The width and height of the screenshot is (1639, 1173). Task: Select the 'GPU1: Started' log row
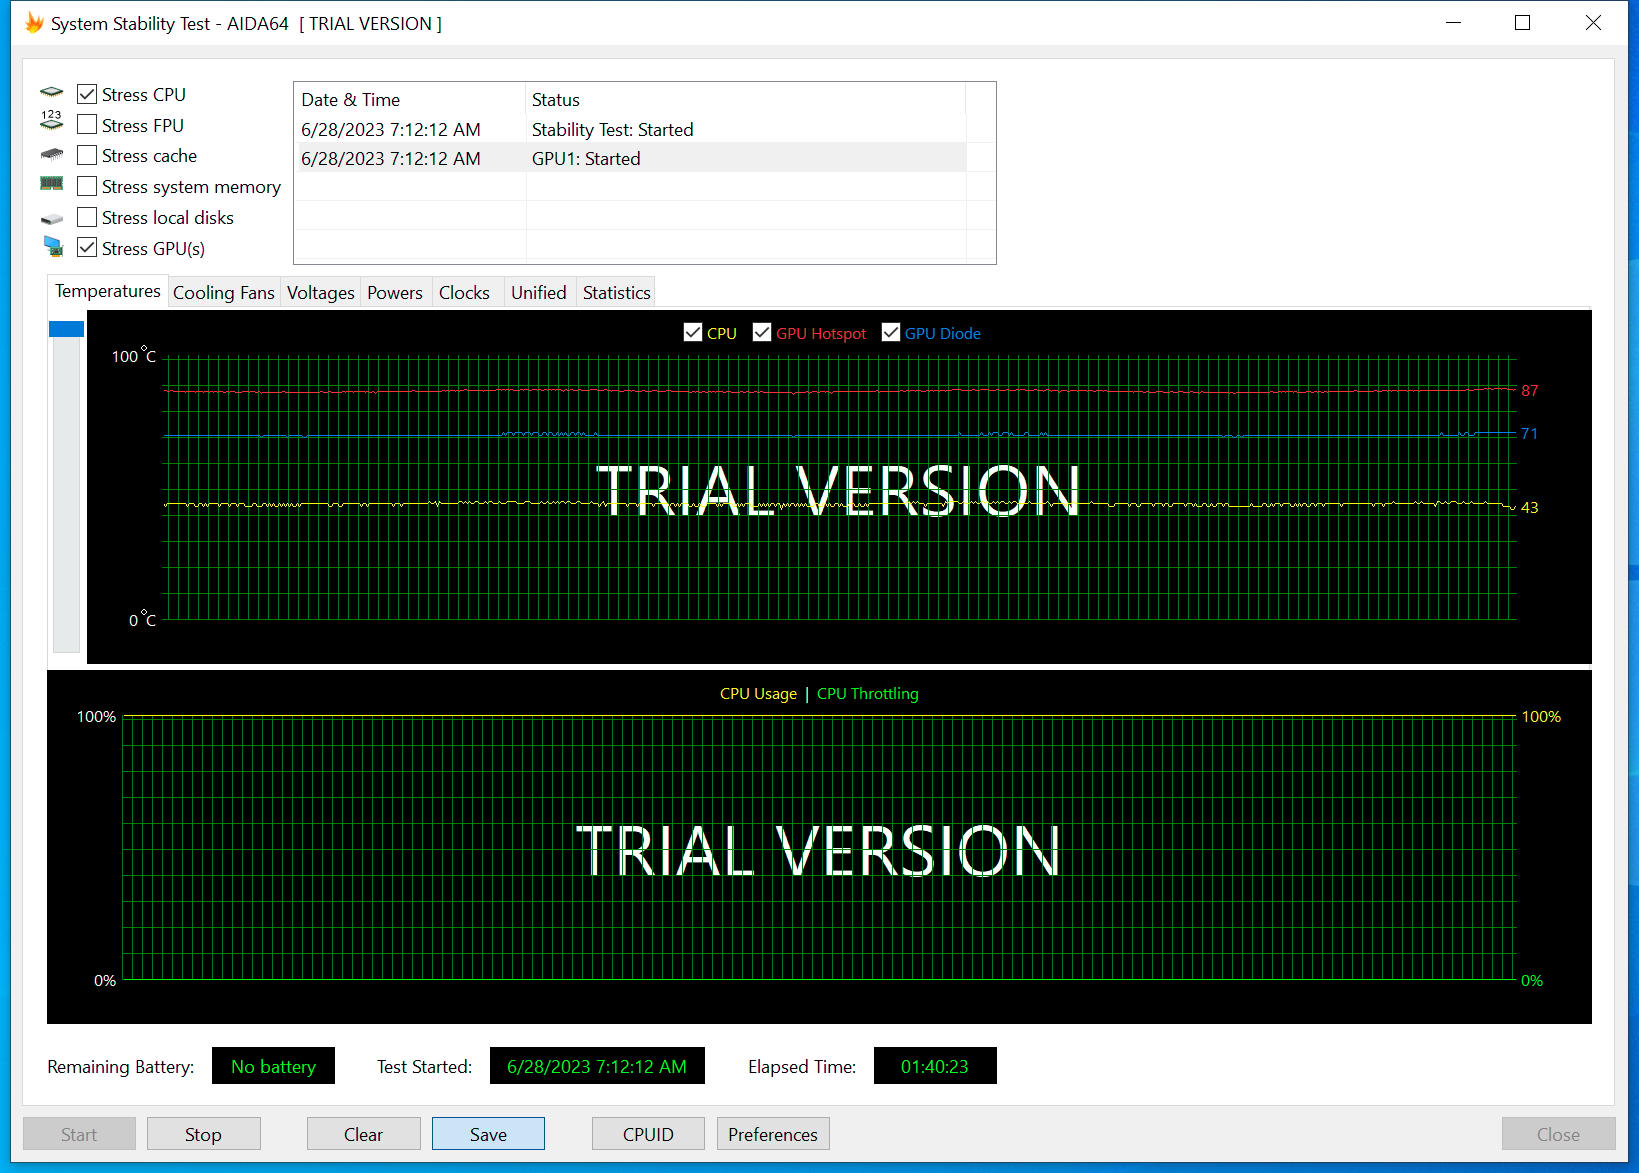tap(630, 158)
